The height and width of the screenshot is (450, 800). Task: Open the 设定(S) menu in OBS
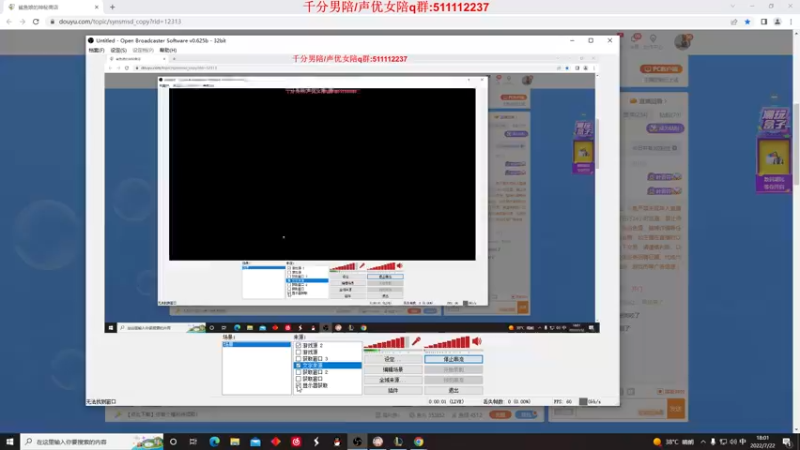pos(118,50)
